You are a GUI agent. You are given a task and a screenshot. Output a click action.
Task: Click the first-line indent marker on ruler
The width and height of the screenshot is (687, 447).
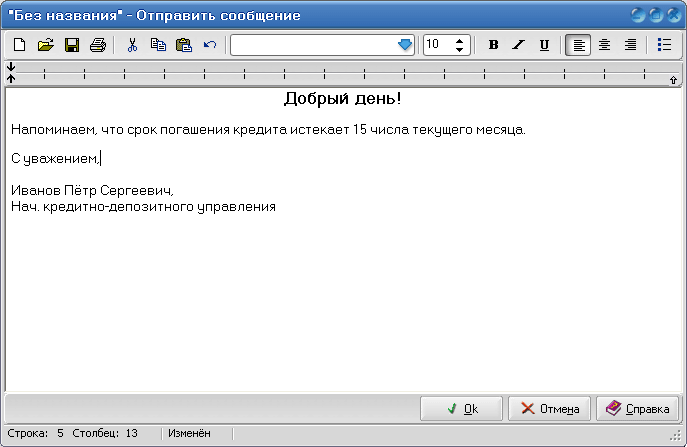[x=11, y=67]
